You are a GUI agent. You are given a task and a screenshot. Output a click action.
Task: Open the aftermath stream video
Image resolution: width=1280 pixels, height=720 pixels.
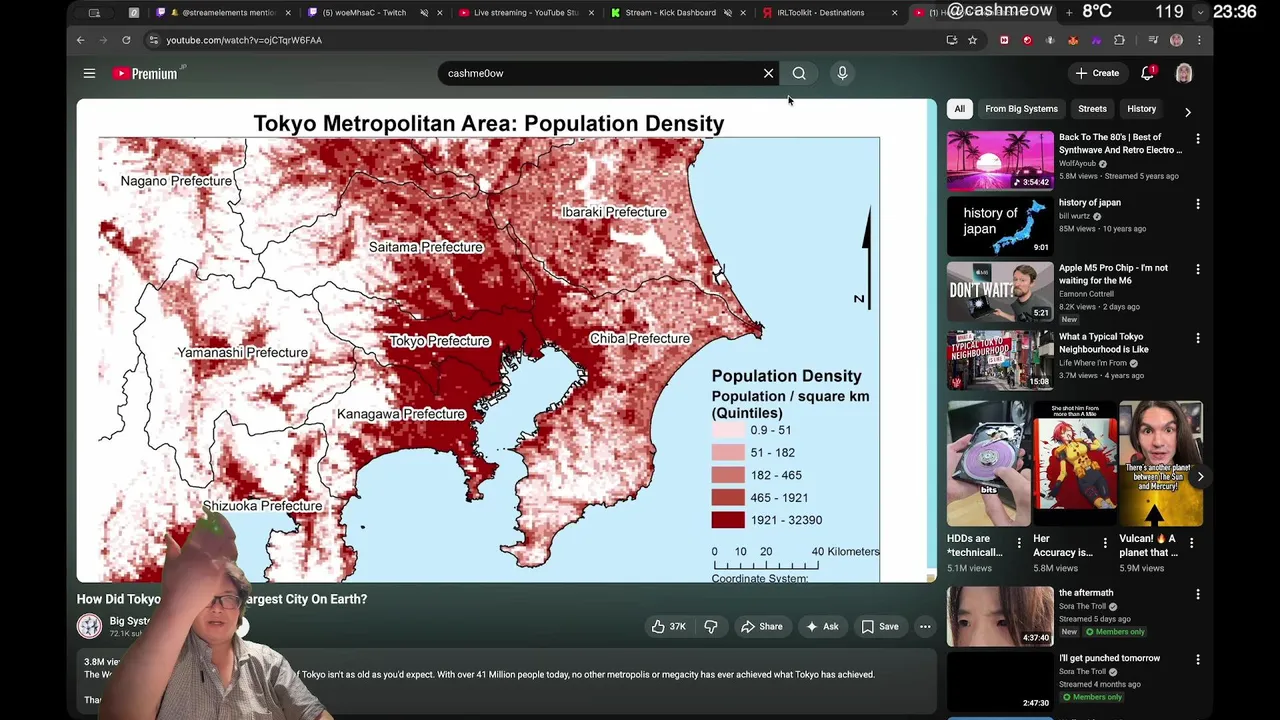tap(1000, 616)
